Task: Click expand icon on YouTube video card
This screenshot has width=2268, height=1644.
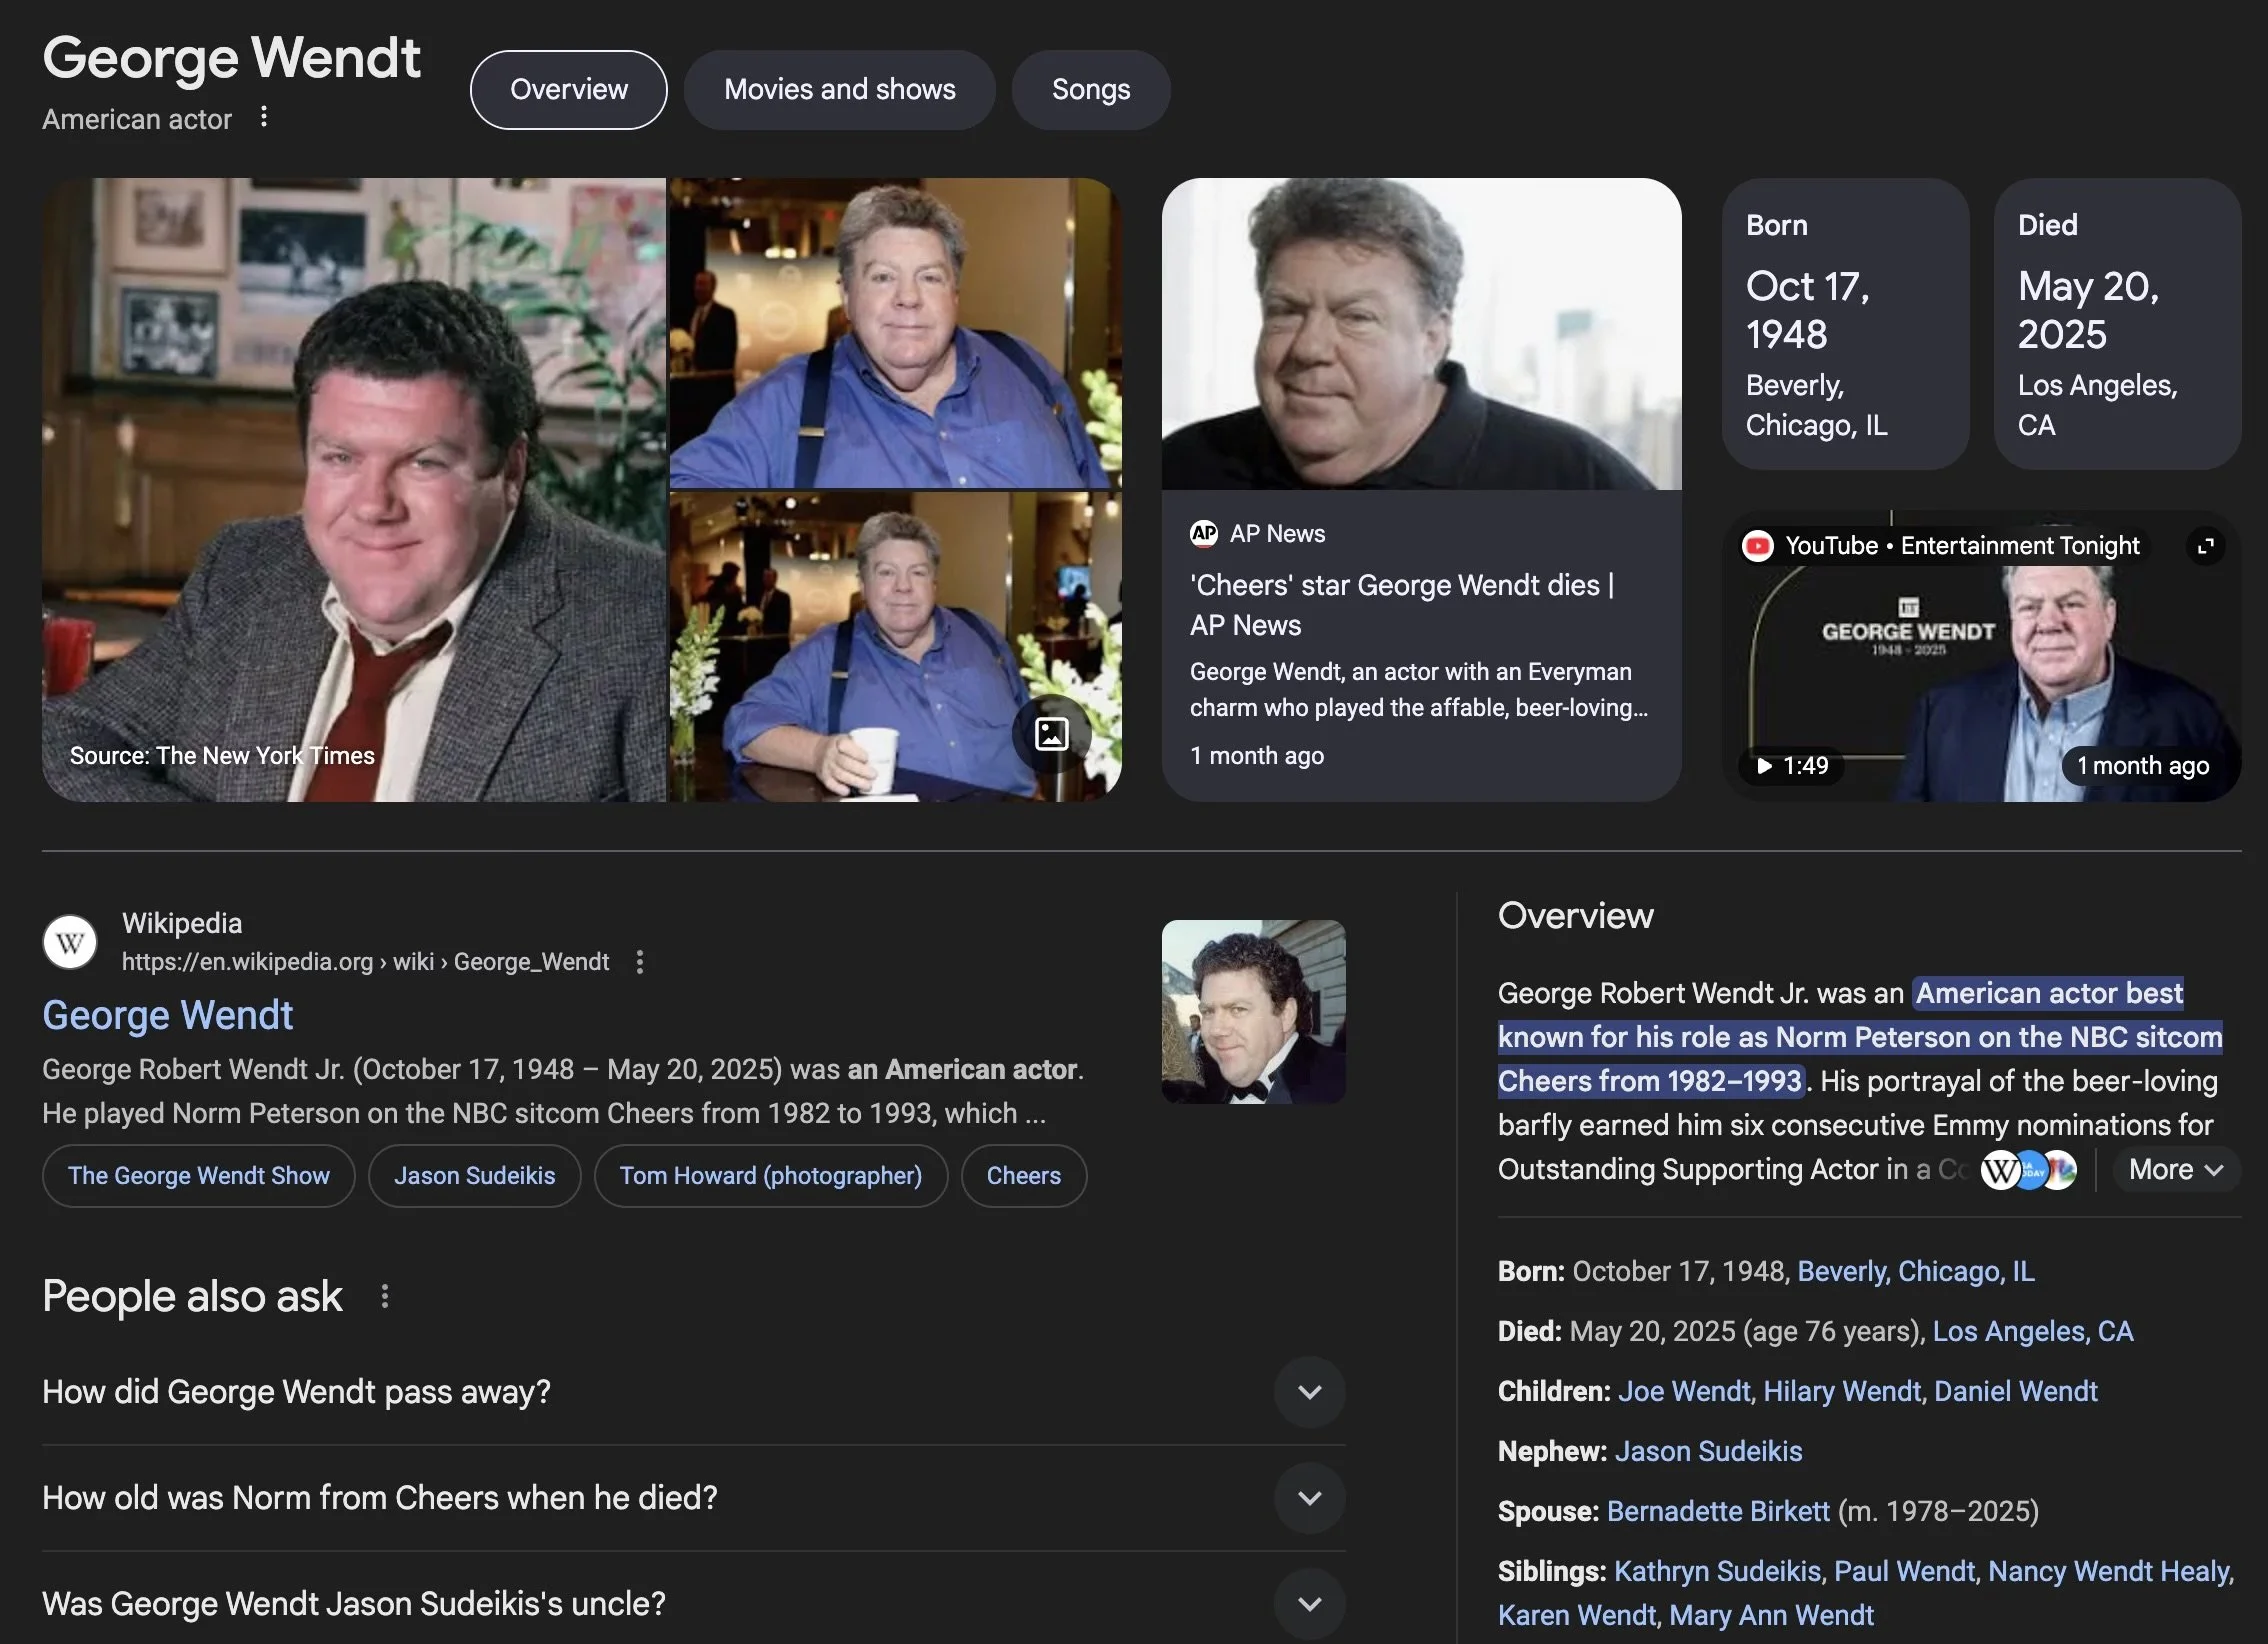Action: pyautogui.click(x=2204, y=546)
